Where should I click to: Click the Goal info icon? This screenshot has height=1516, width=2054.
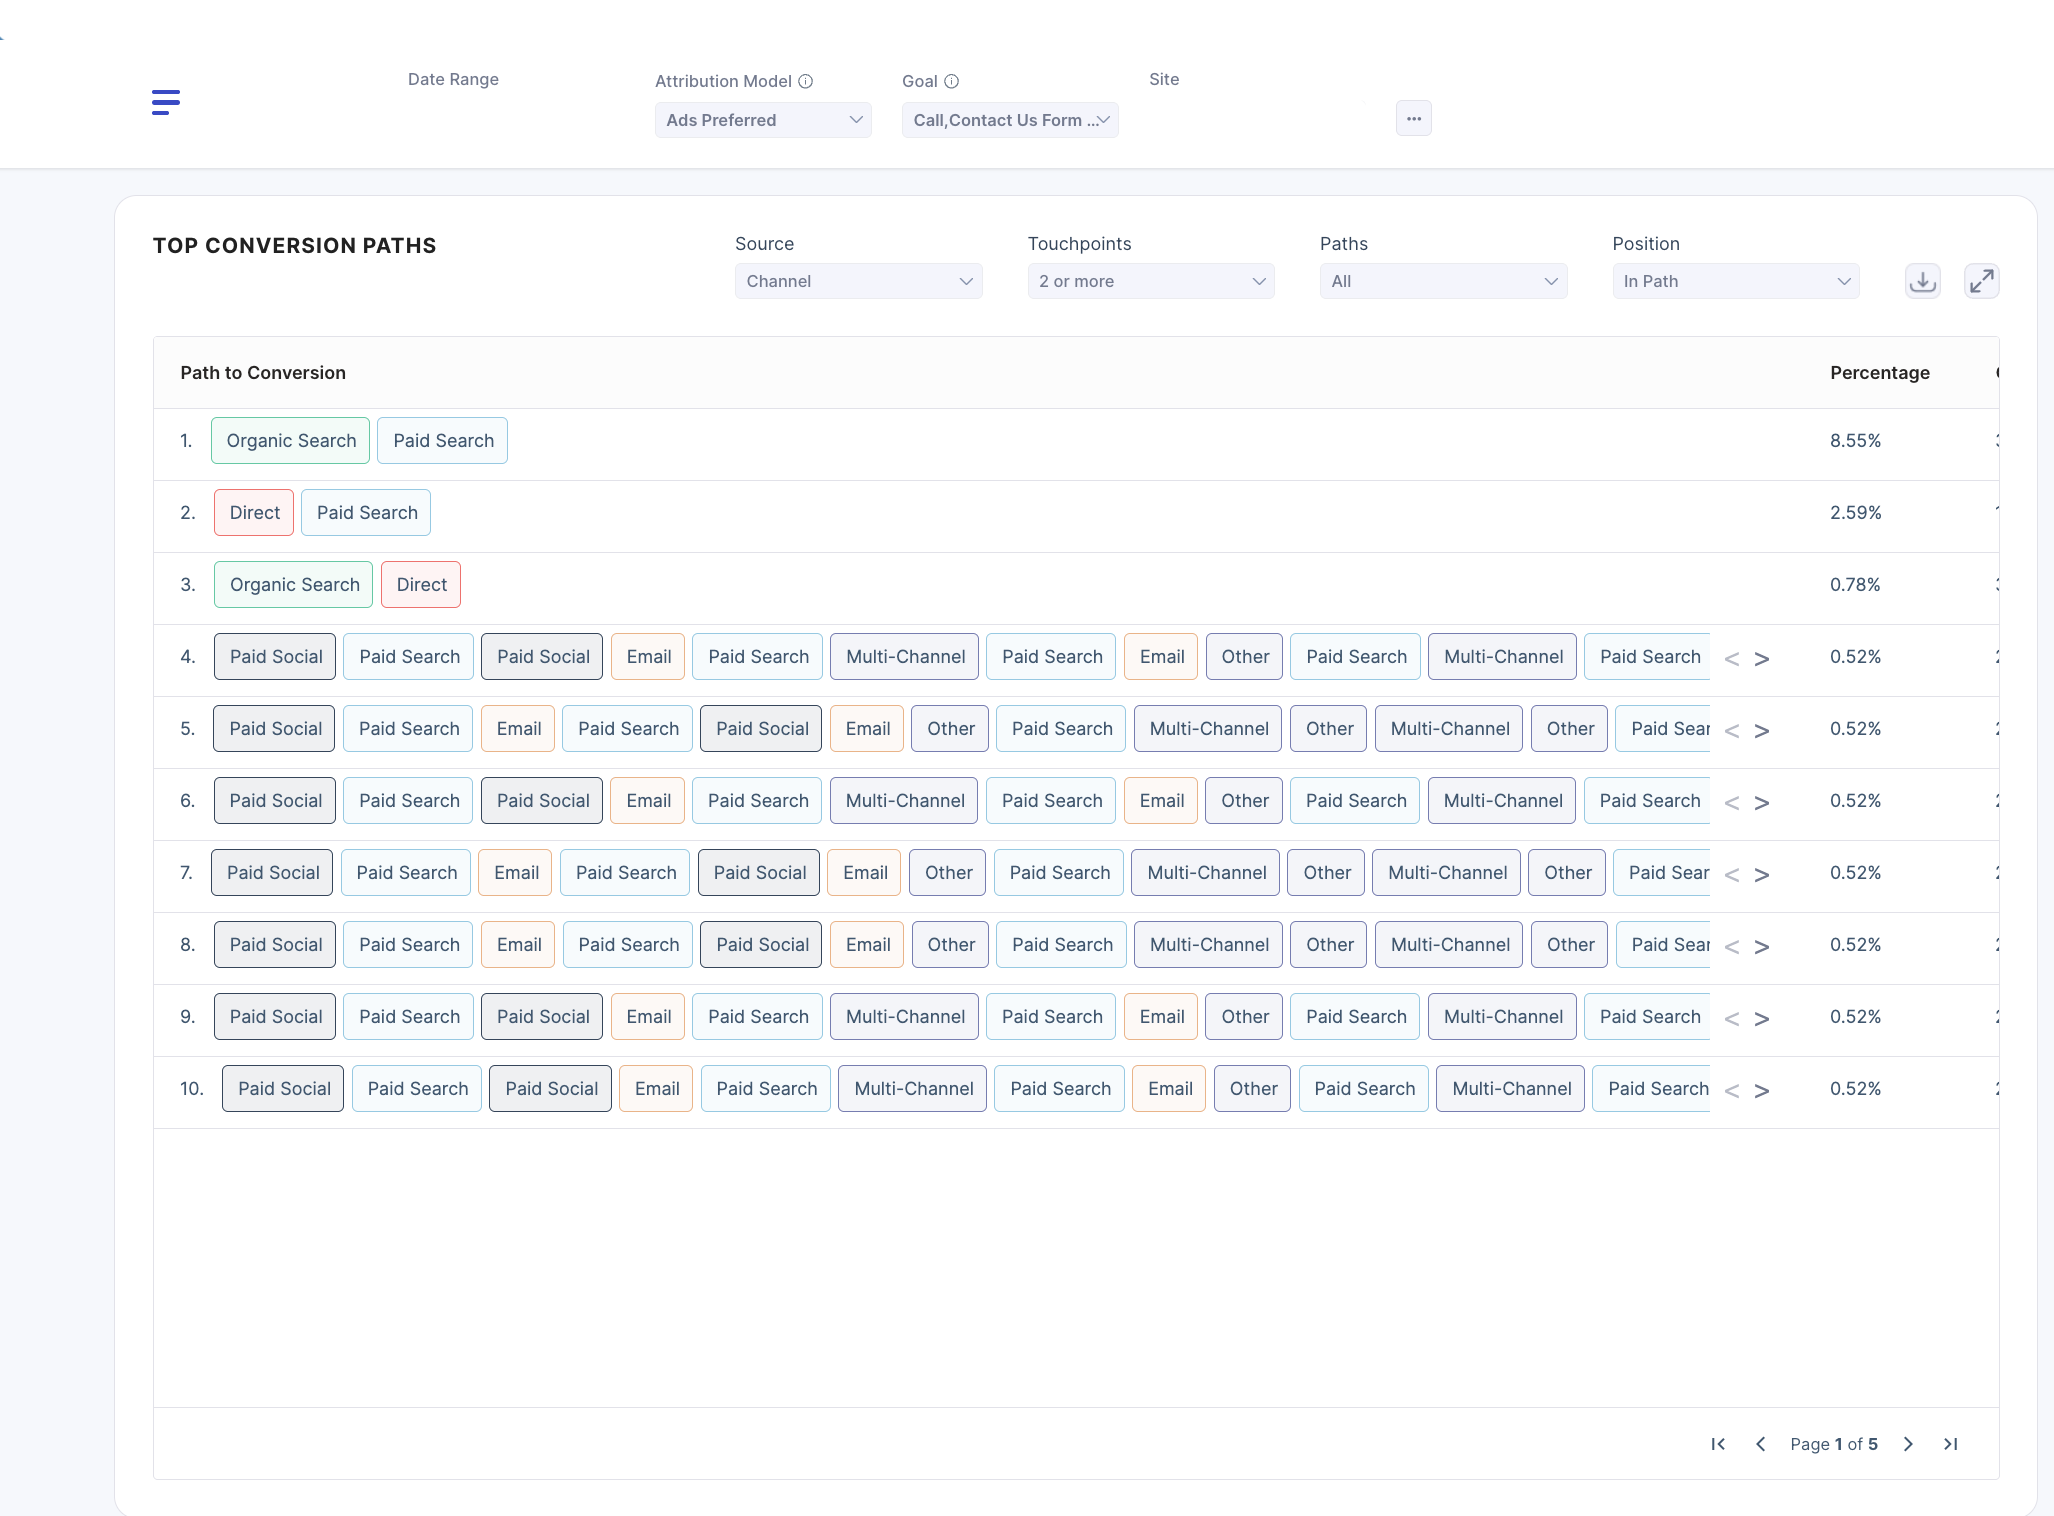pos(952,81)
